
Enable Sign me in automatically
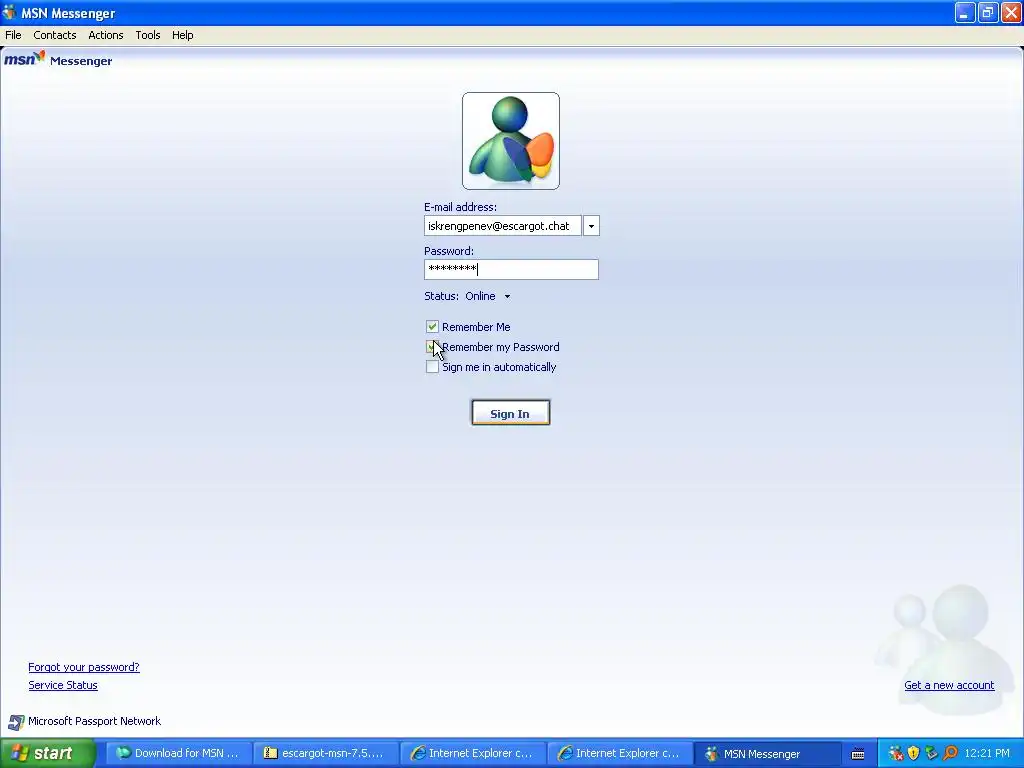coord(432,367)
